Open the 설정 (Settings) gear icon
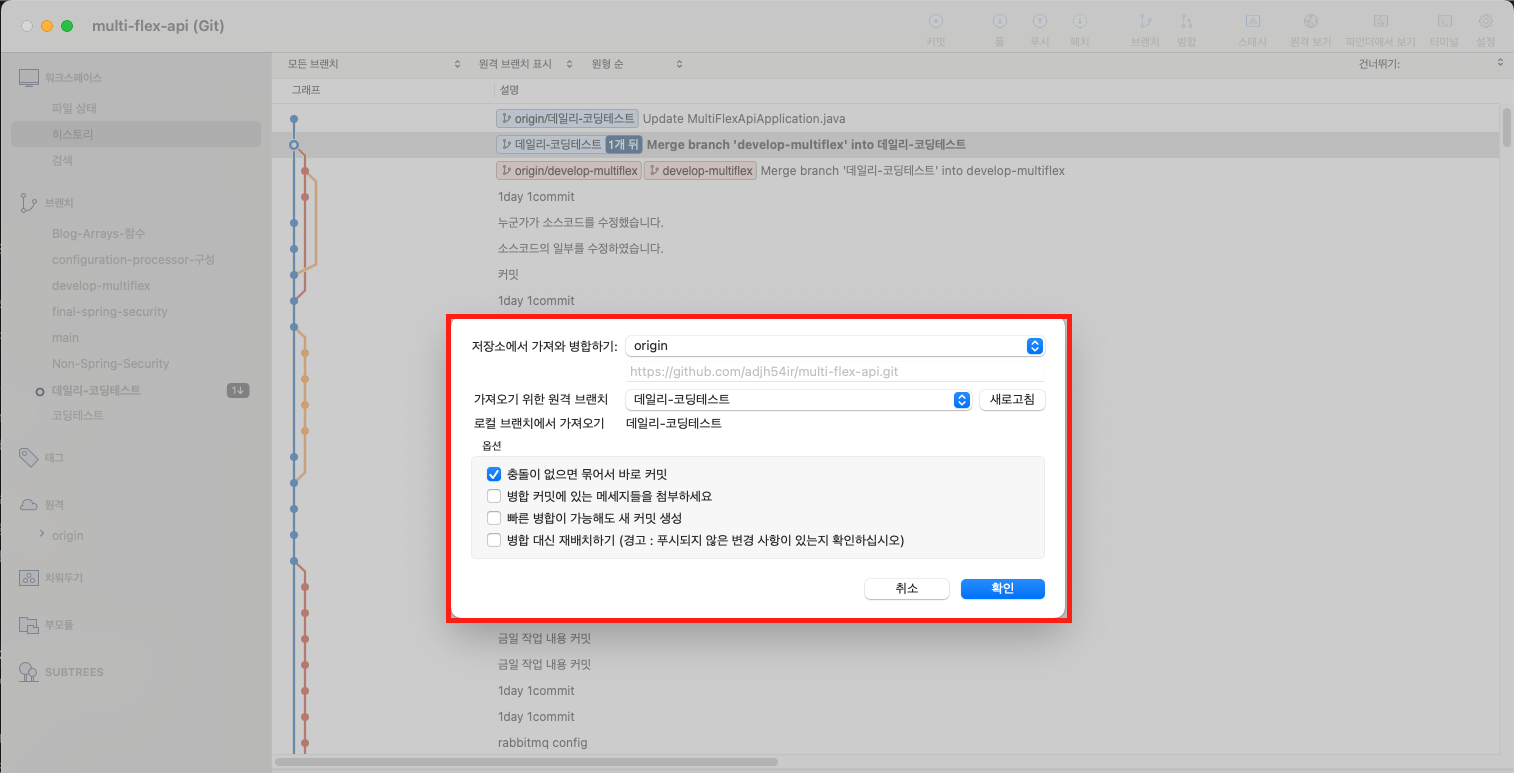1514x773 pixels. pyautogui.click(x=1485, y=21)
